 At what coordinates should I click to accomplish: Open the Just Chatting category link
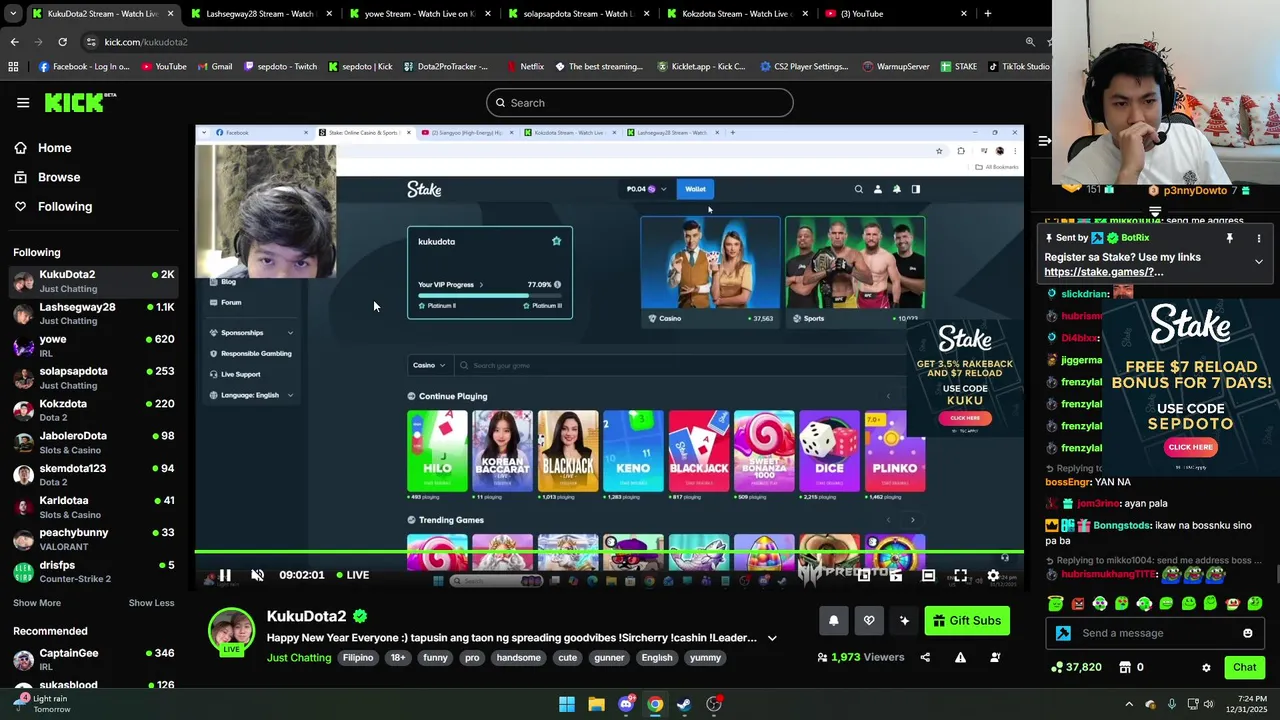tap(299, 657)
